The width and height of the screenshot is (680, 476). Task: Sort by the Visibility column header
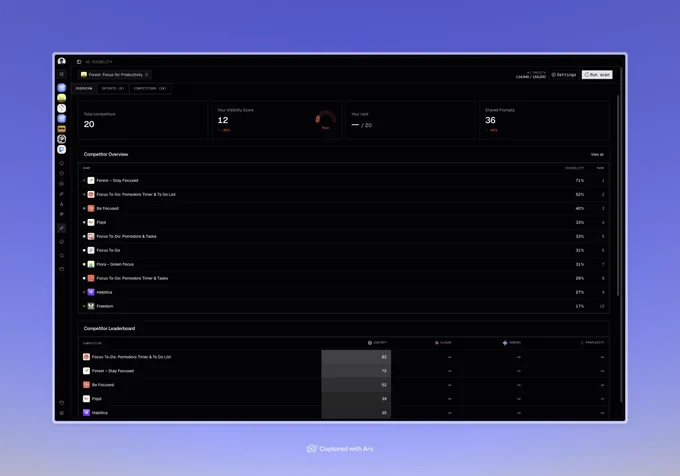pyautogui.click(x=574, y=168)
